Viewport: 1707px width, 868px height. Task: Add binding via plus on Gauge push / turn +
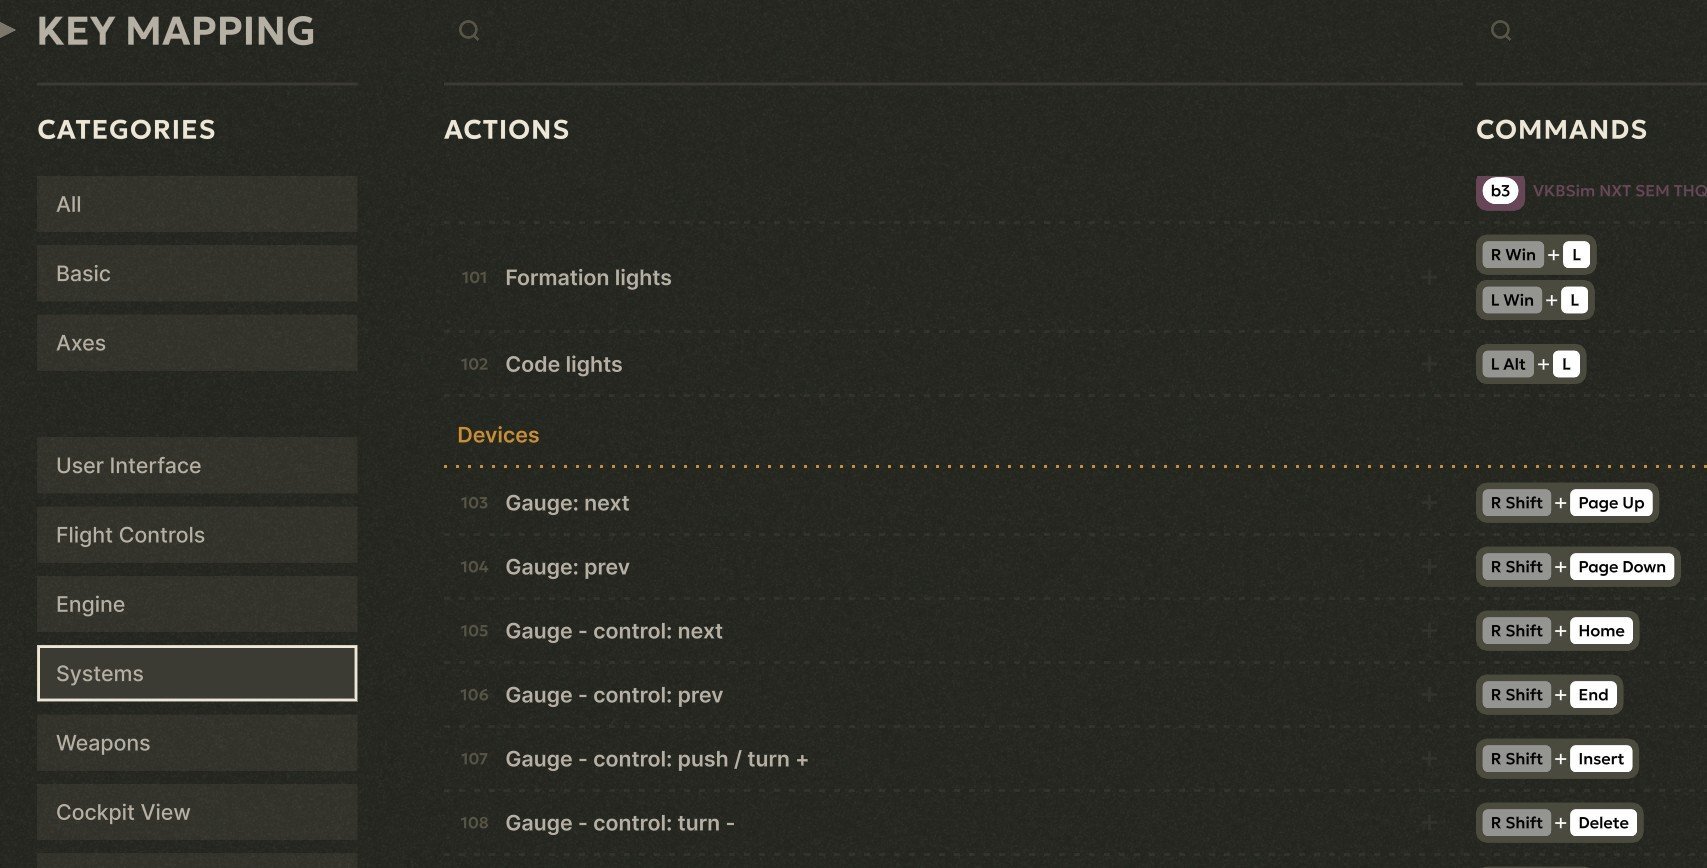1430,759
